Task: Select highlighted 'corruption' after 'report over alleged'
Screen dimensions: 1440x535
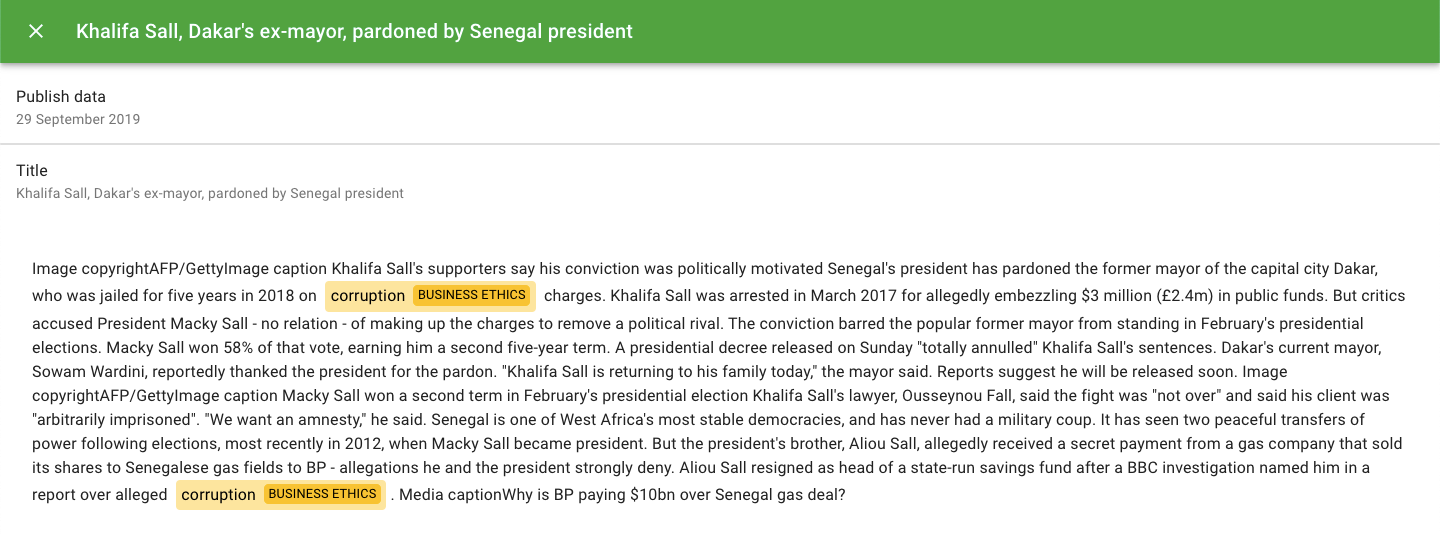Action: click(219, 494)
